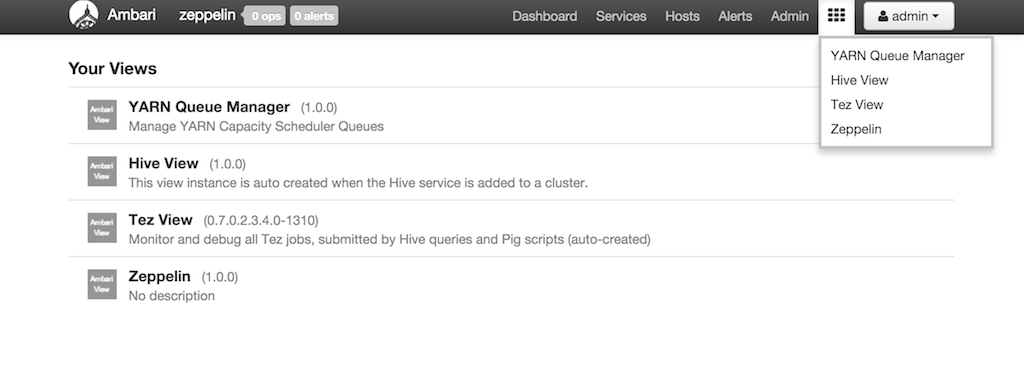Open the 0 alerts badge
This screenshot has width=1024, height=386.
click(x=313, y=16)
